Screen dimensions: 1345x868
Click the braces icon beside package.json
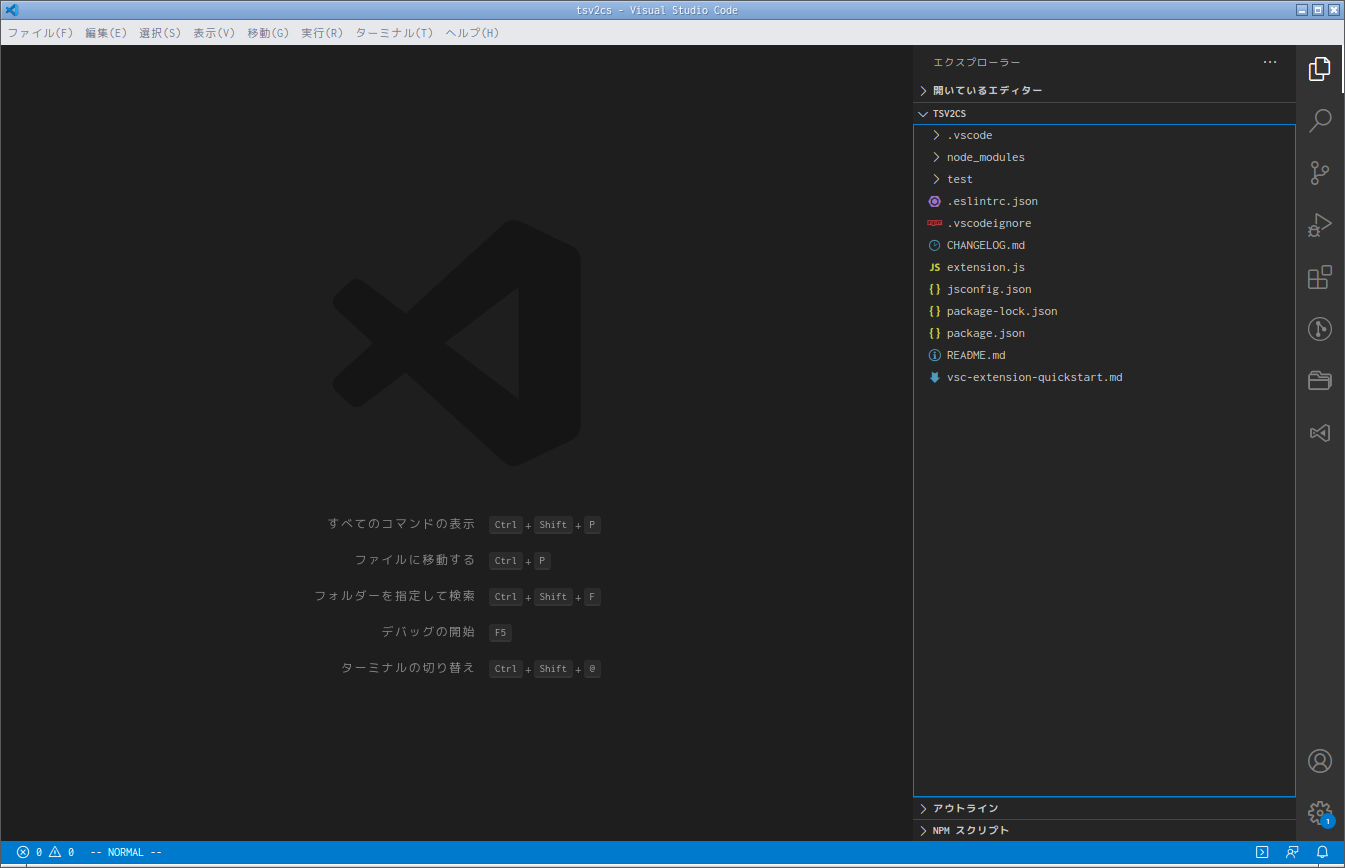tap(934, 333)
